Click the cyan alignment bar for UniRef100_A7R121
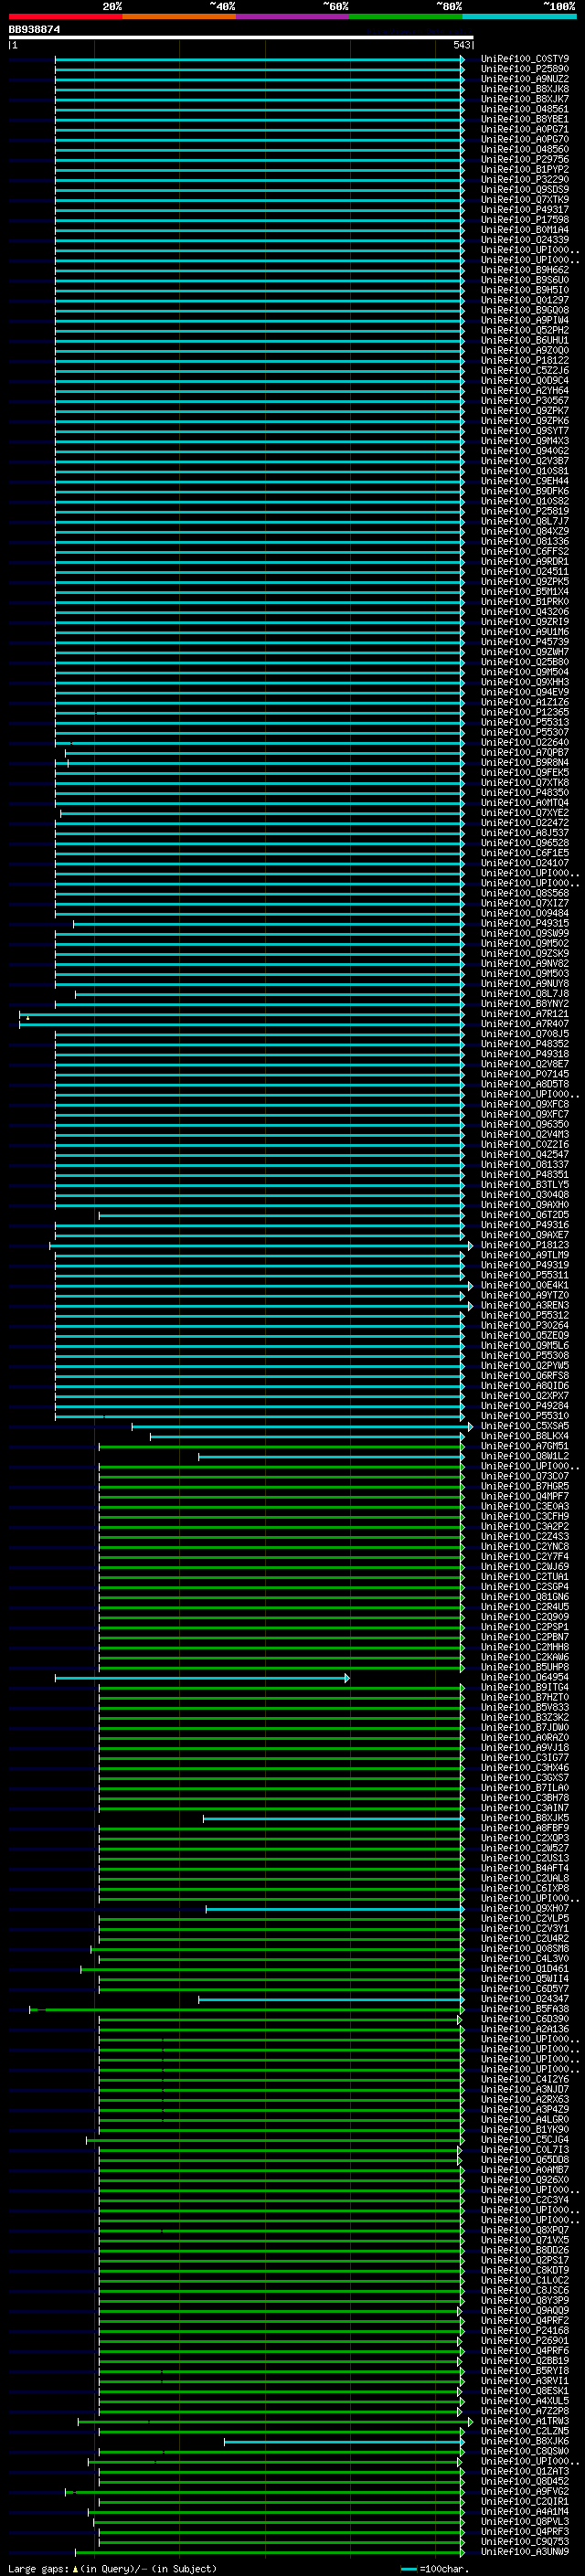The image size is (585, 2576). coord(241,1014)
